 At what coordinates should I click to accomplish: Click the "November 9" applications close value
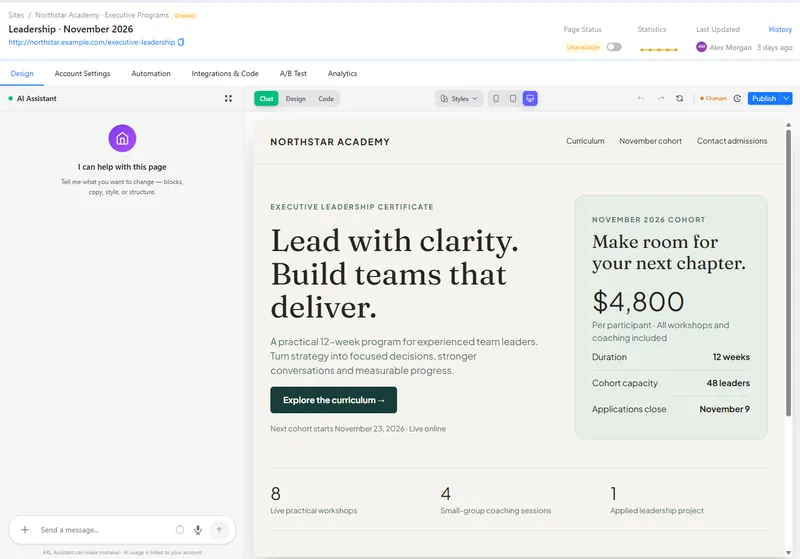click(x=724, y=409)
